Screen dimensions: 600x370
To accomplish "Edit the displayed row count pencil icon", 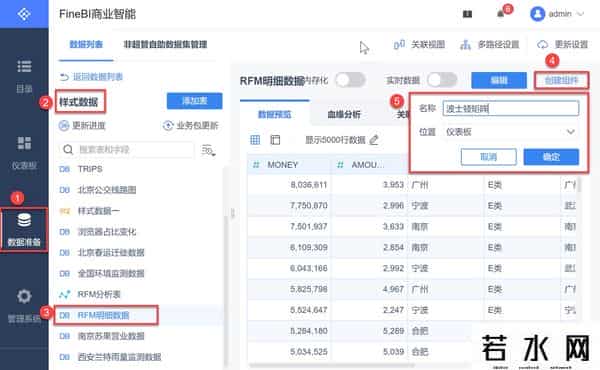I will pyautogui.click(x=374, y=140).
